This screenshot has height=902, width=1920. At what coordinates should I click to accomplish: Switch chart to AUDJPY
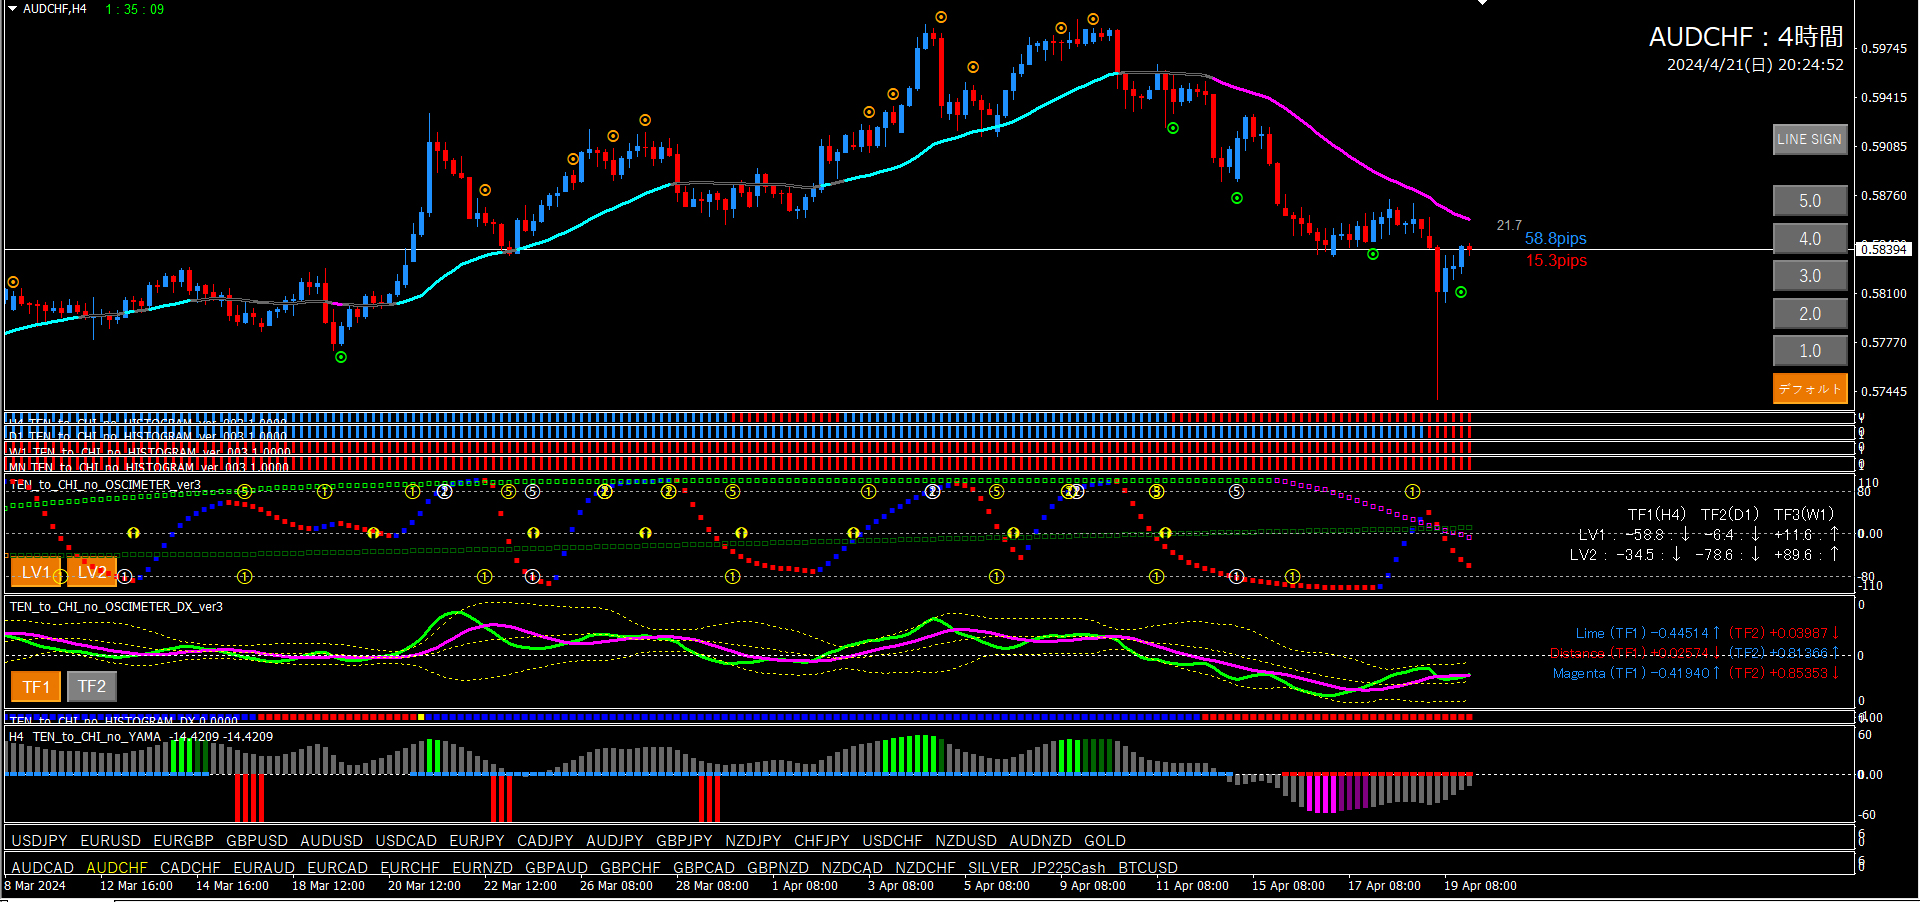[615, 841]
